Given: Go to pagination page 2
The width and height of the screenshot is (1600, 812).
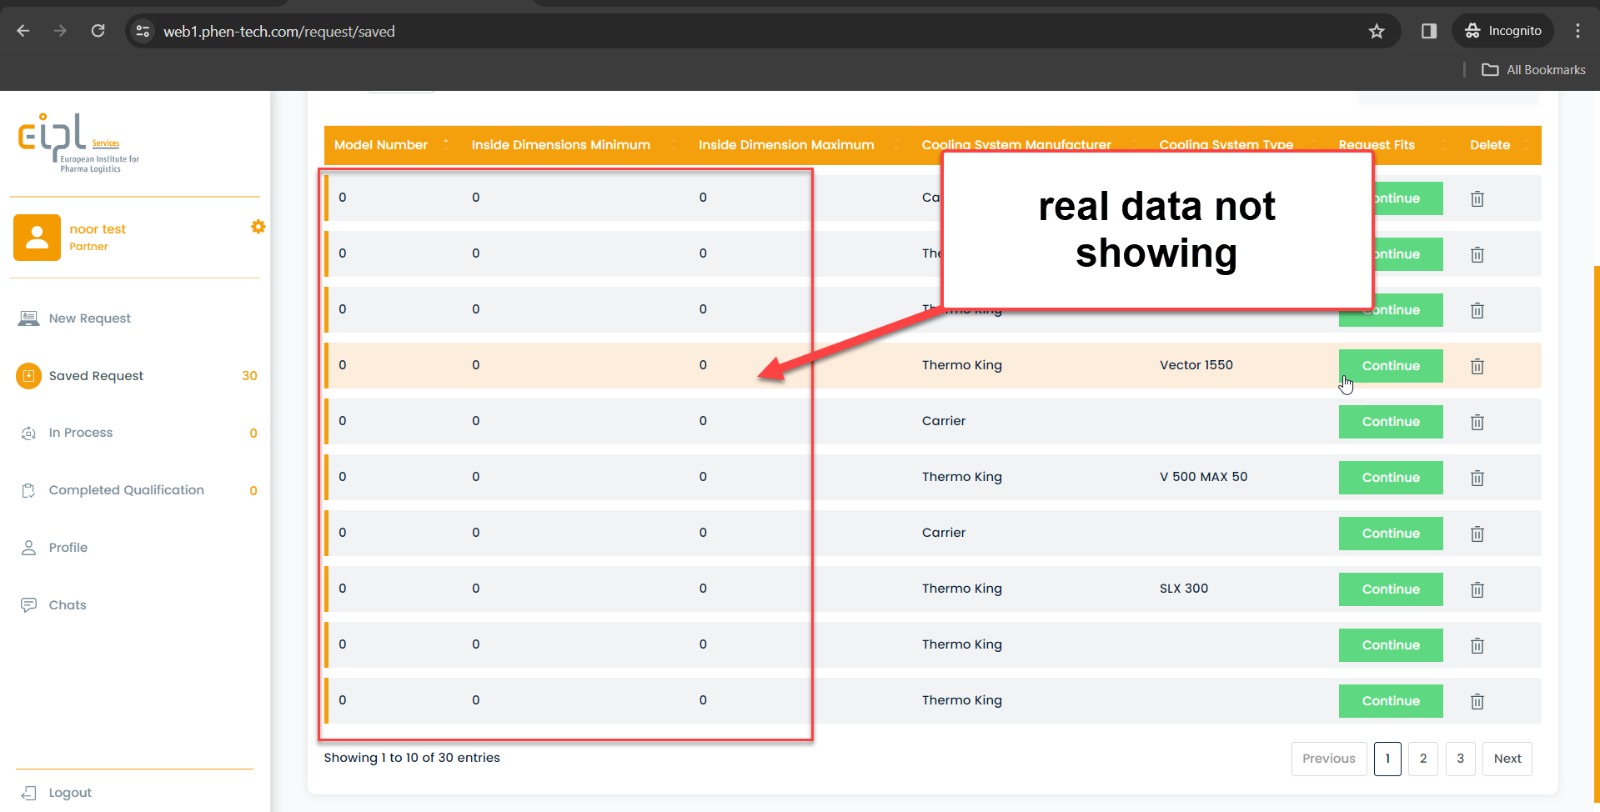Looking at the screenshot, I should point(1423,759).
